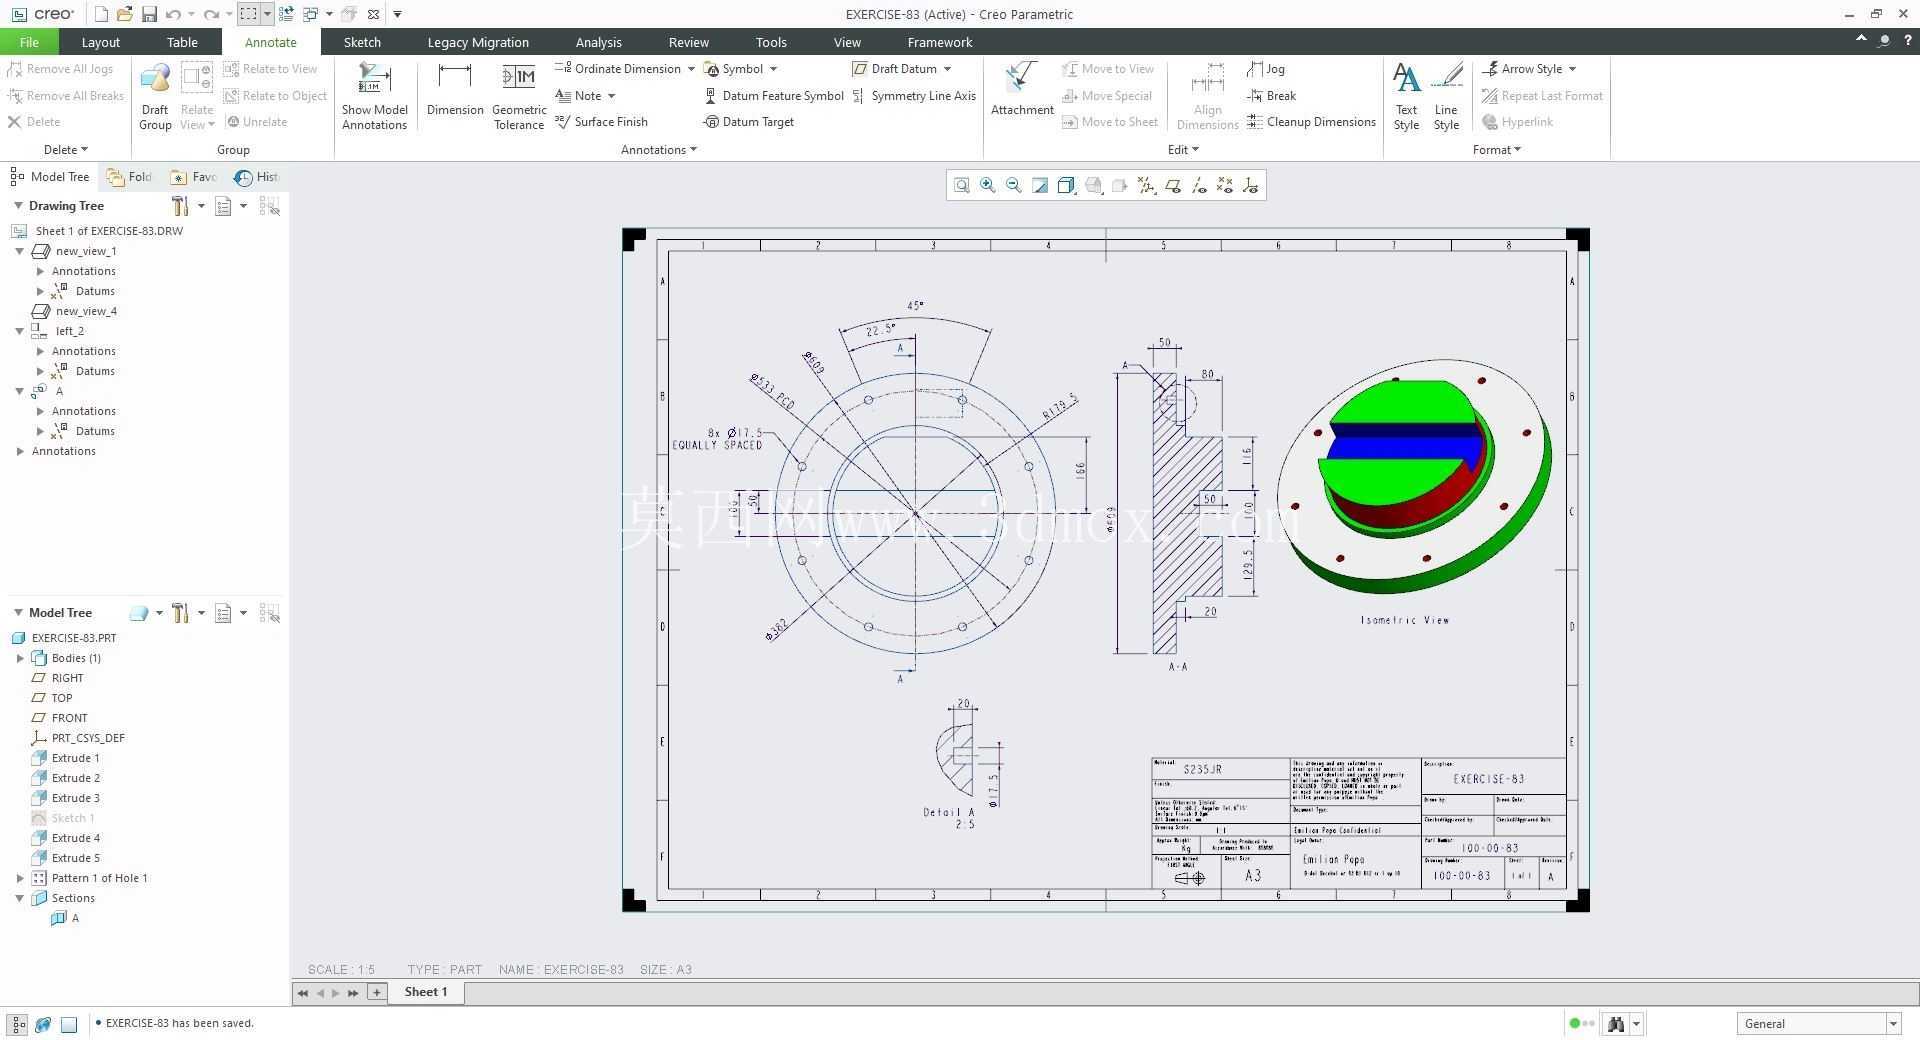Click Datum Feature Symbol
This screenshot has height=1040, width=1920.
tap(774, 96)
